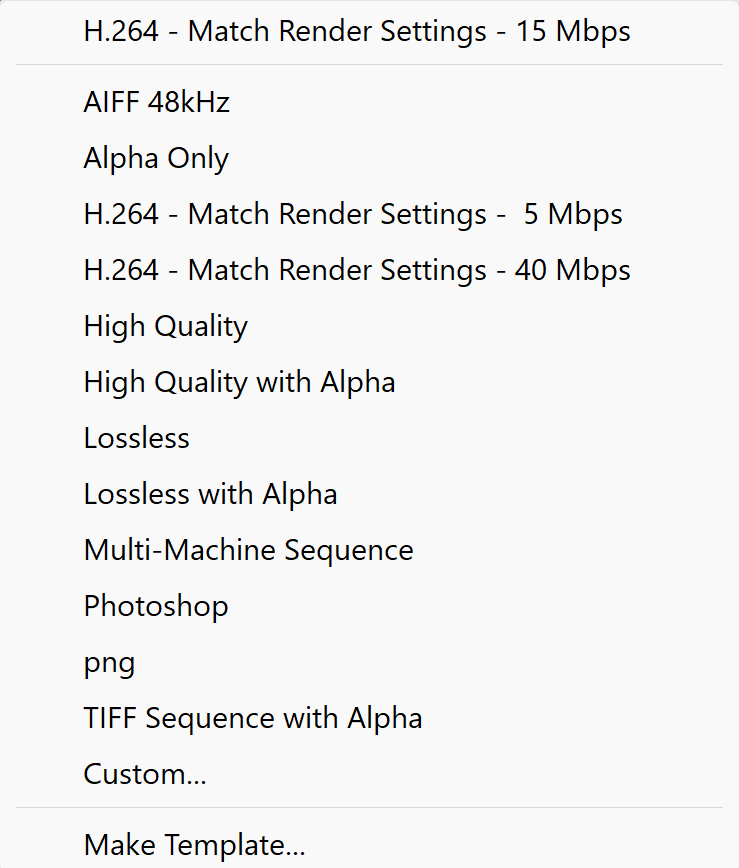
Task: Select the High Quality preset
Action: tap(165, 325)
